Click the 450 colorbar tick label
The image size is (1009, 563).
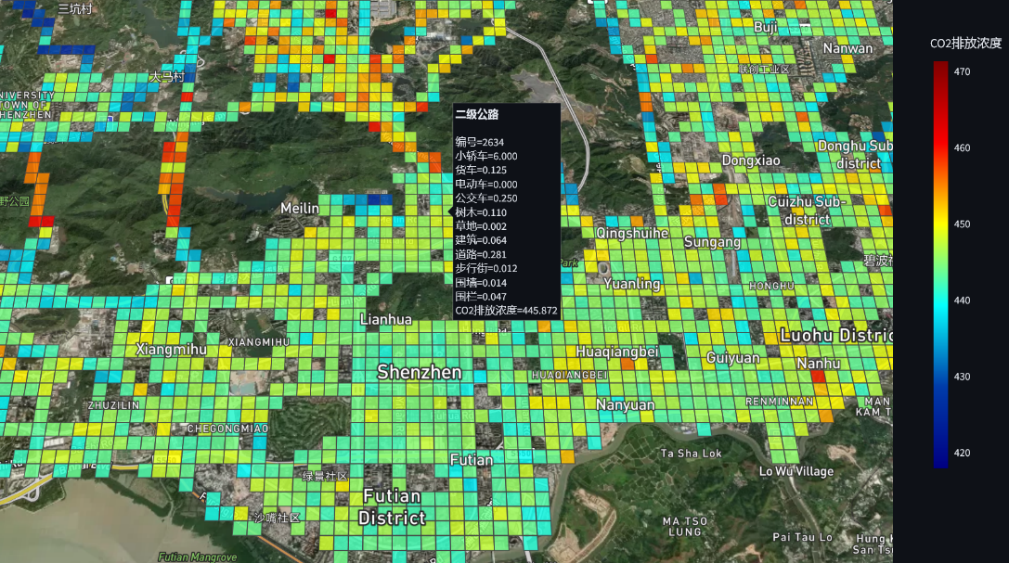(x=962, y=224)
